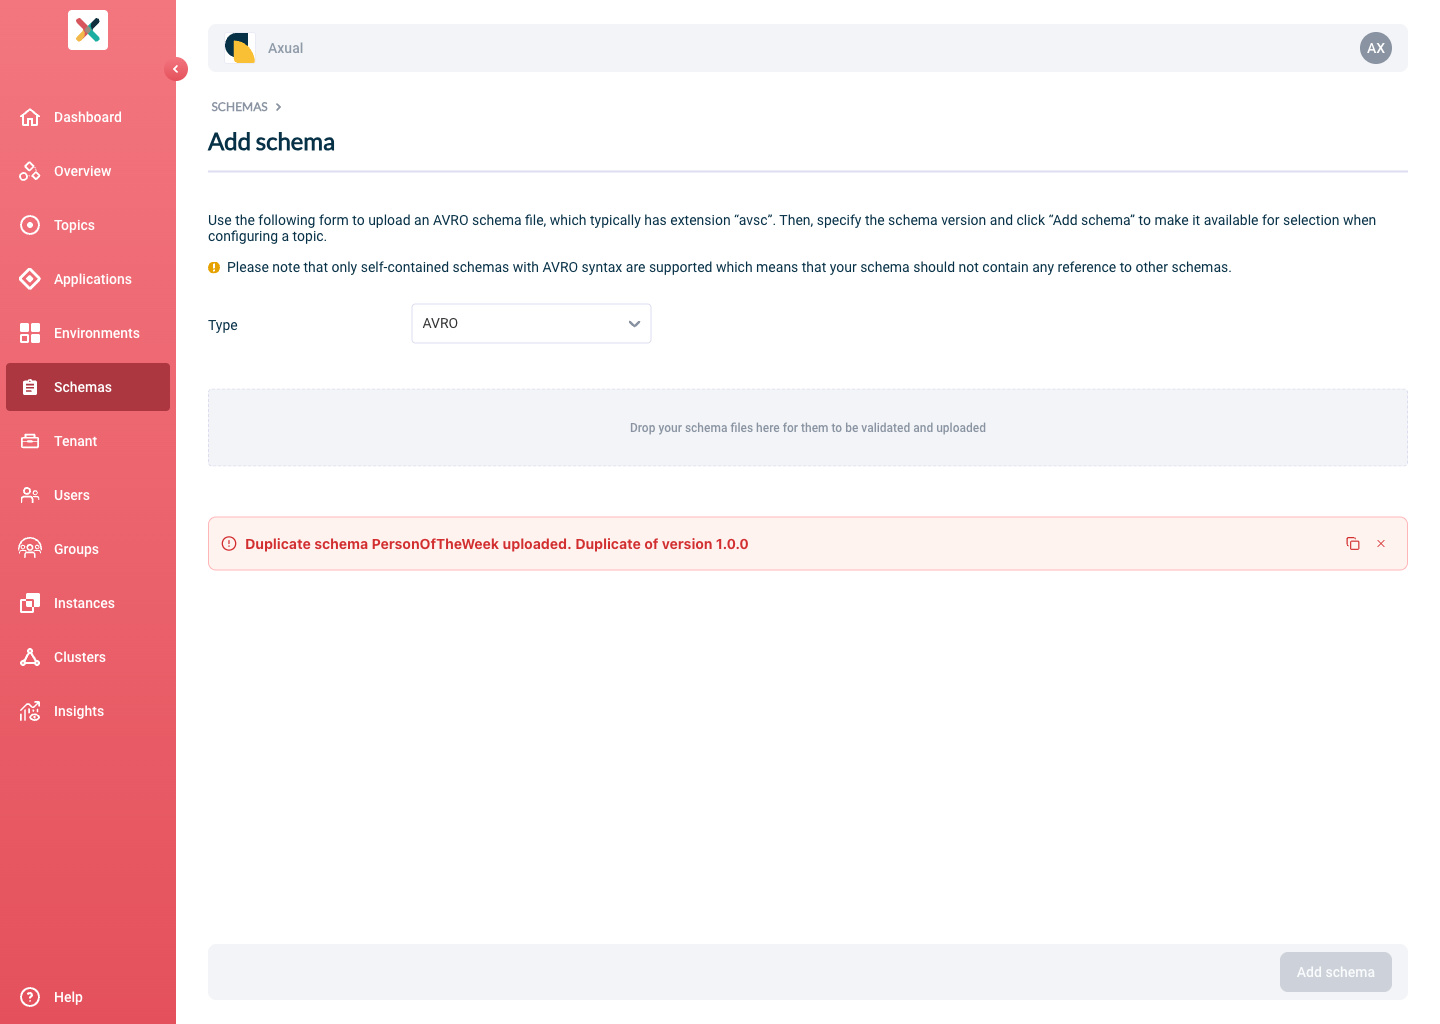Open the Clusters label in sidebar

(80, 657)
